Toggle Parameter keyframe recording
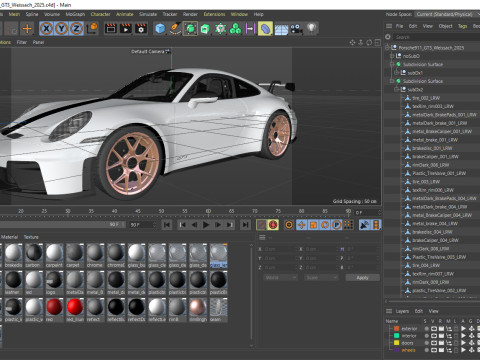The width and height of the screenshot is (480, 360). click(x=337, y=225)
